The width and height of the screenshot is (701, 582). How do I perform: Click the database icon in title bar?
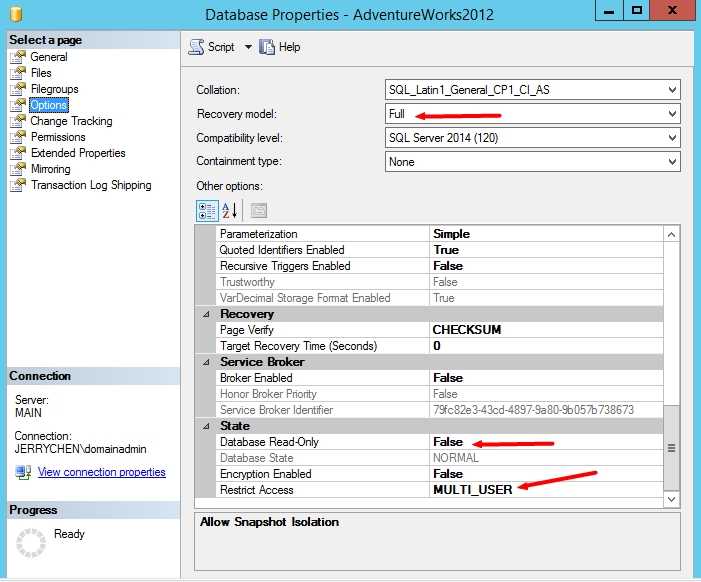[16, 14]
